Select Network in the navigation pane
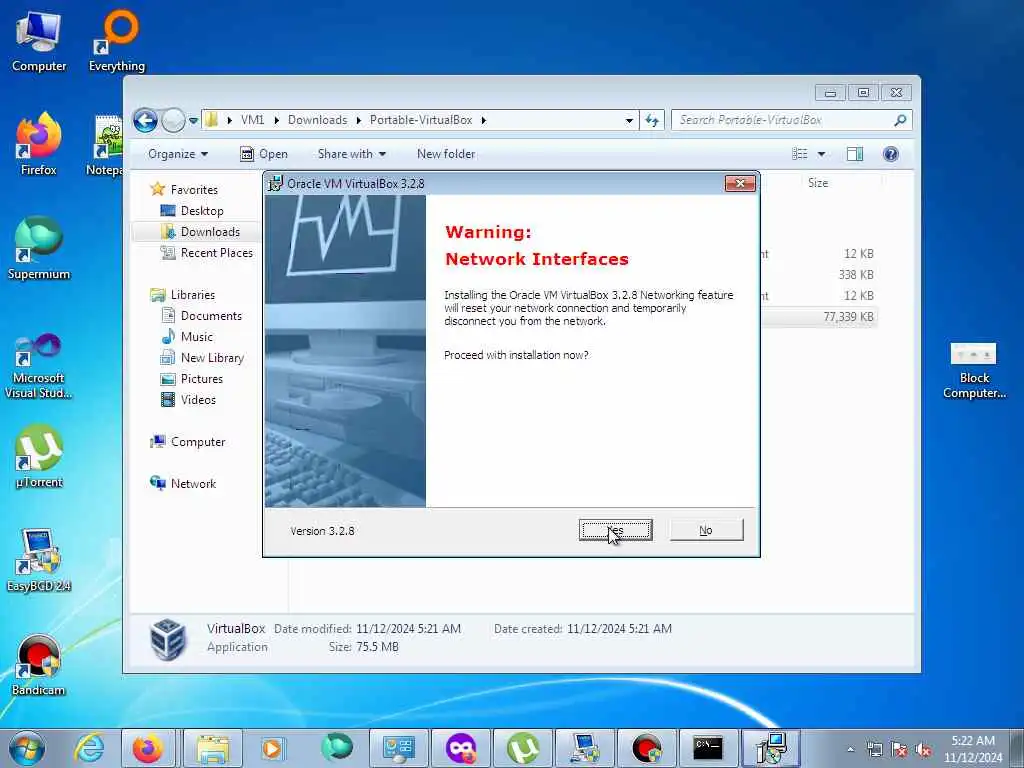The width and height of the screenshot is (1024, 768). coord(193,484)
